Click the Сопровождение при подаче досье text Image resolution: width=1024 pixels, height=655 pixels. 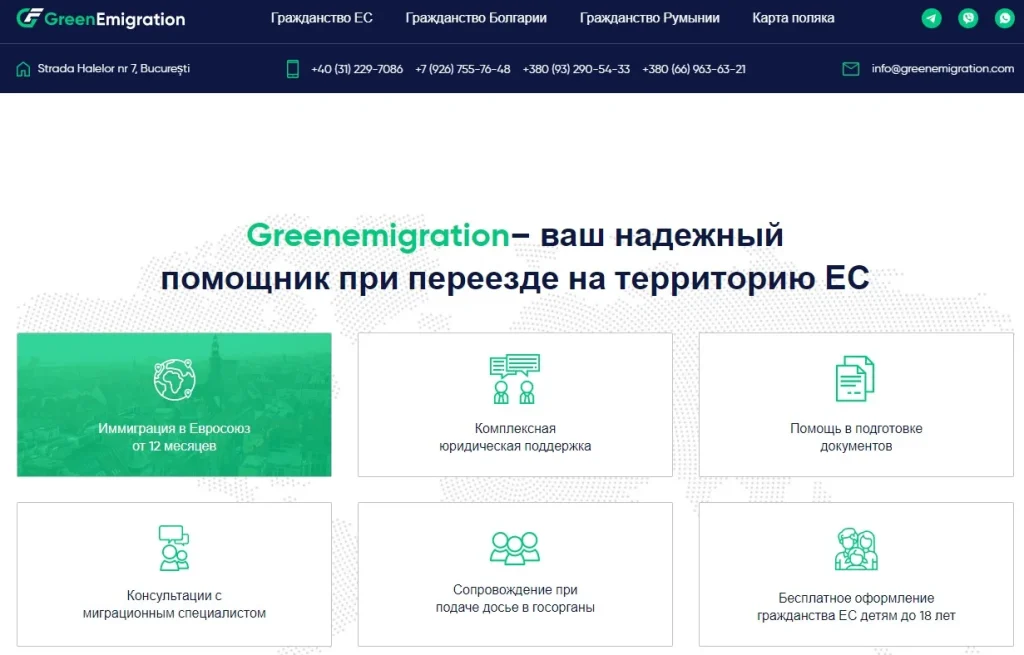pos(515,598)
